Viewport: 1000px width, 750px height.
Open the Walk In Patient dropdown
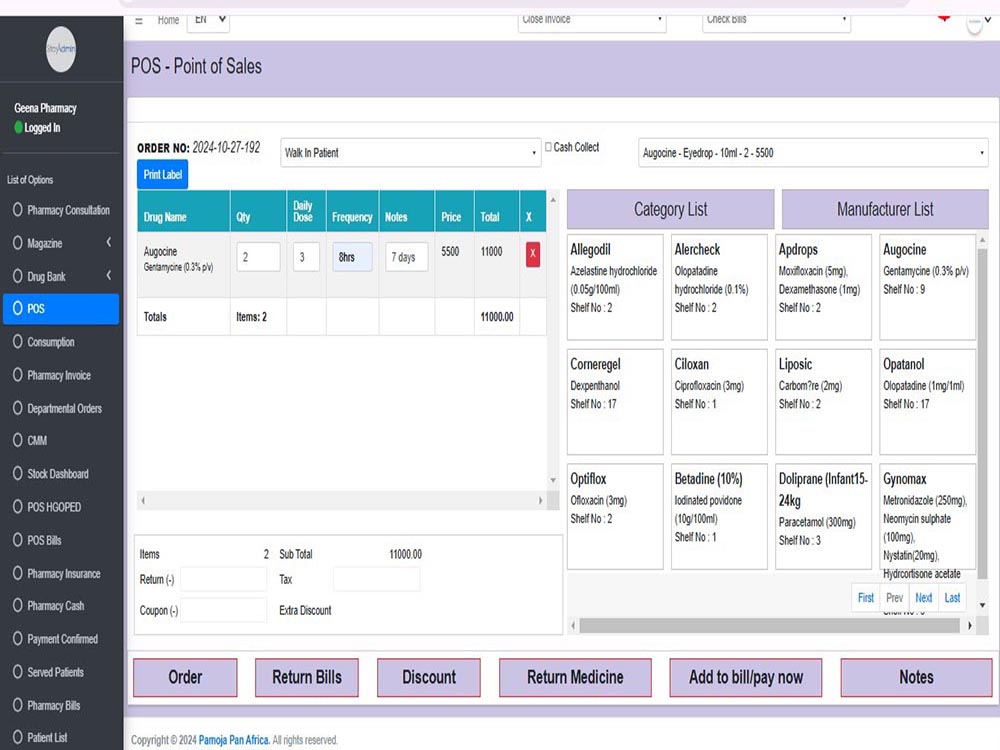(411, 153)
